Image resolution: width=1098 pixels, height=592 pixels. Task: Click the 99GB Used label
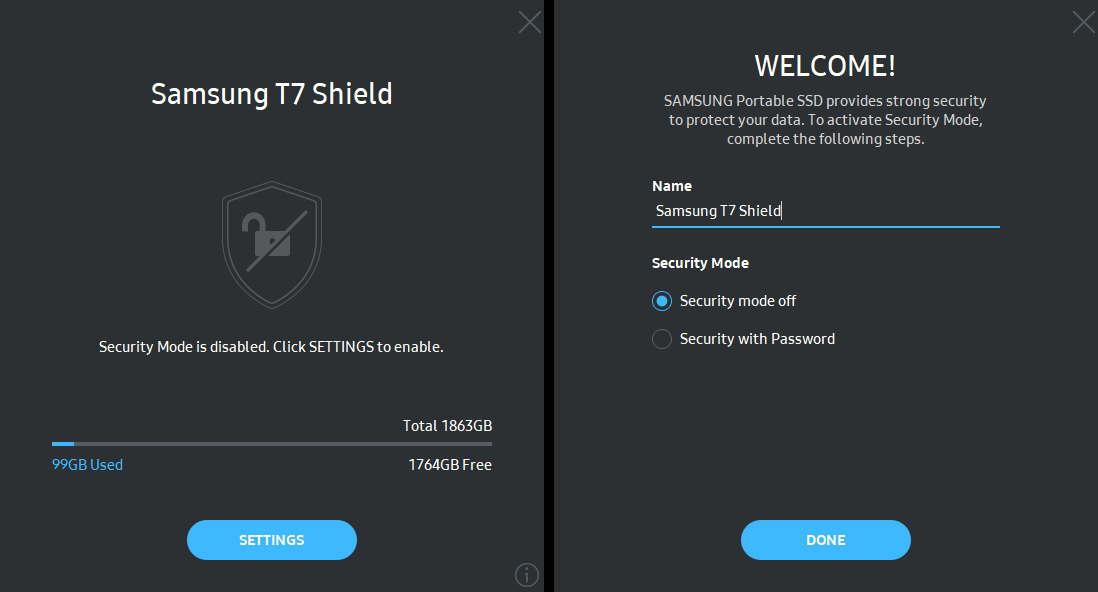[87, 465]
